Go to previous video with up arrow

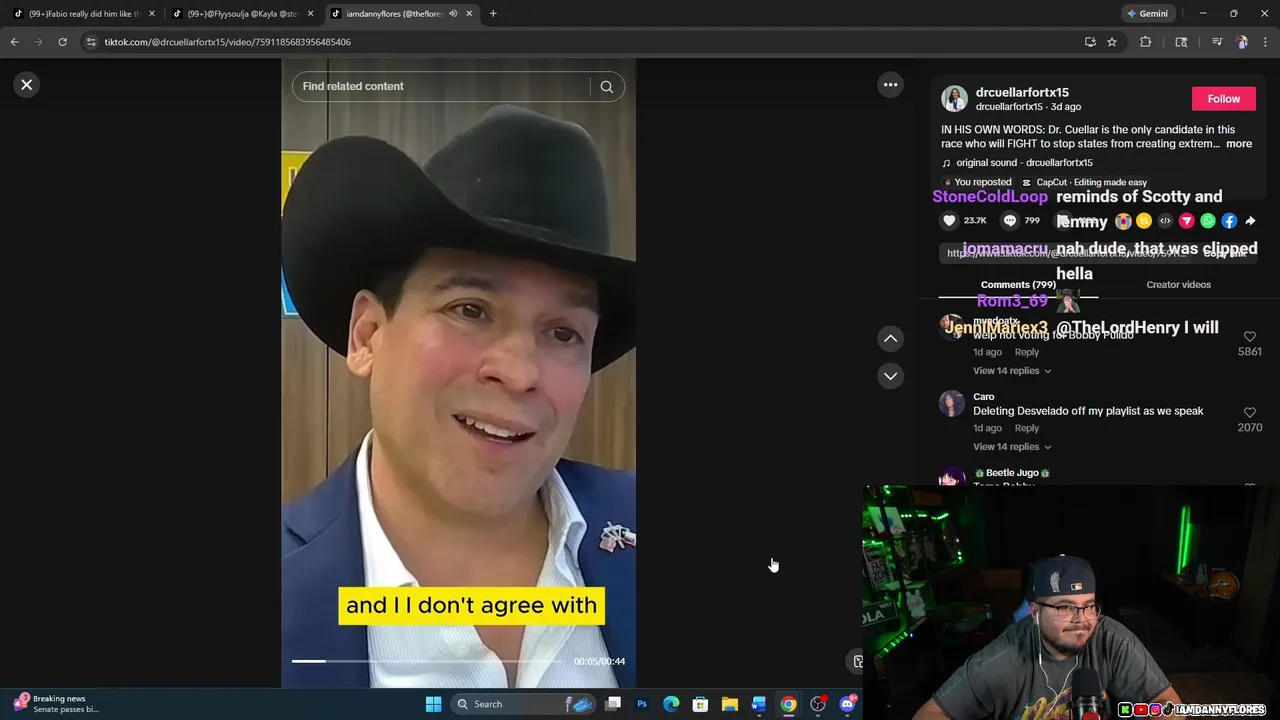[890, 339]
